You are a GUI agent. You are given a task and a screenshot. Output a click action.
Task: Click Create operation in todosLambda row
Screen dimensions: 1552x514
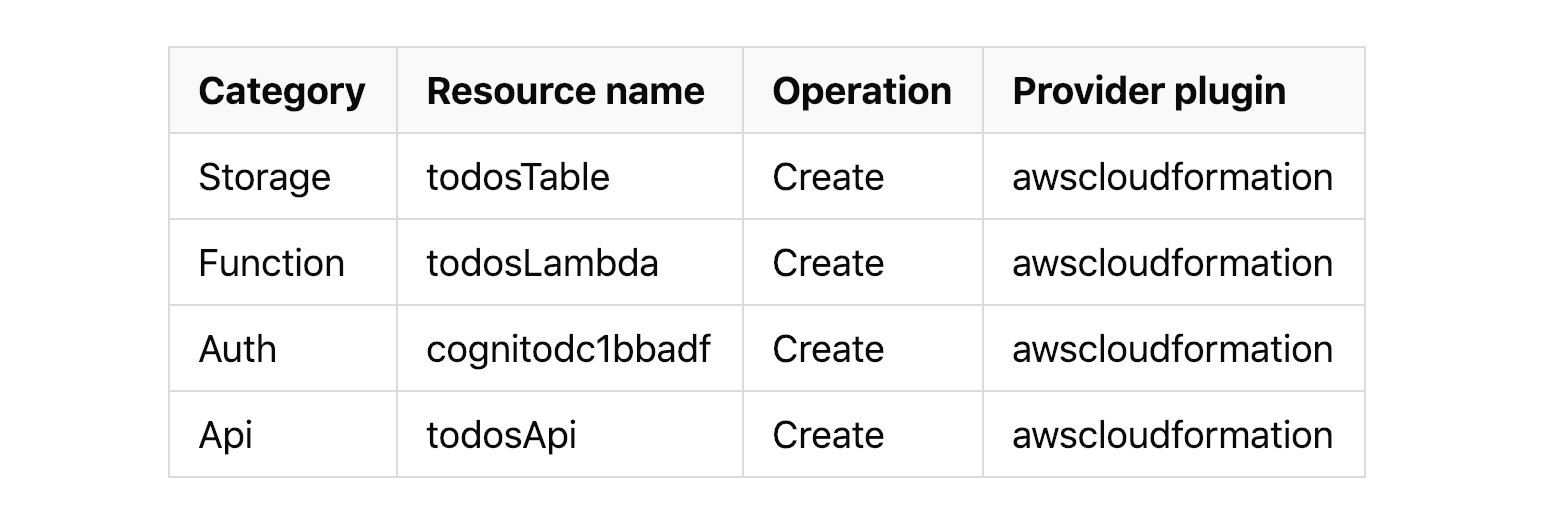tap(828, 263)
